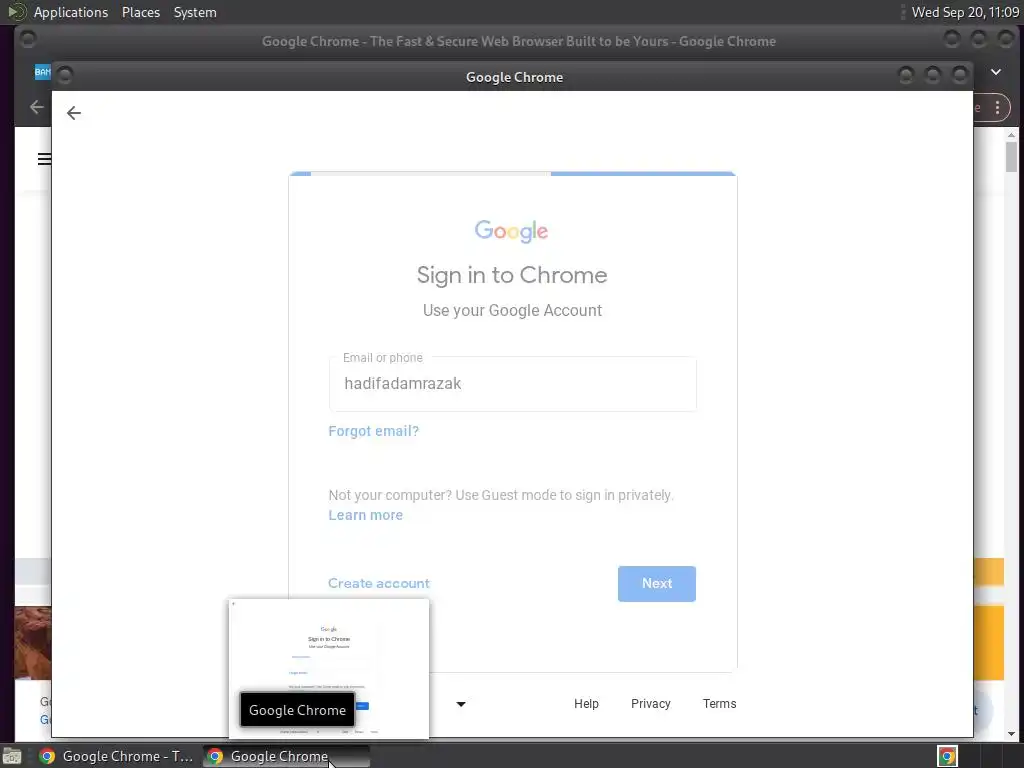Screen dimensions: 1024x768
Task: Expand the tab search chevron in the background Chrome window
Action: (996, 72)
